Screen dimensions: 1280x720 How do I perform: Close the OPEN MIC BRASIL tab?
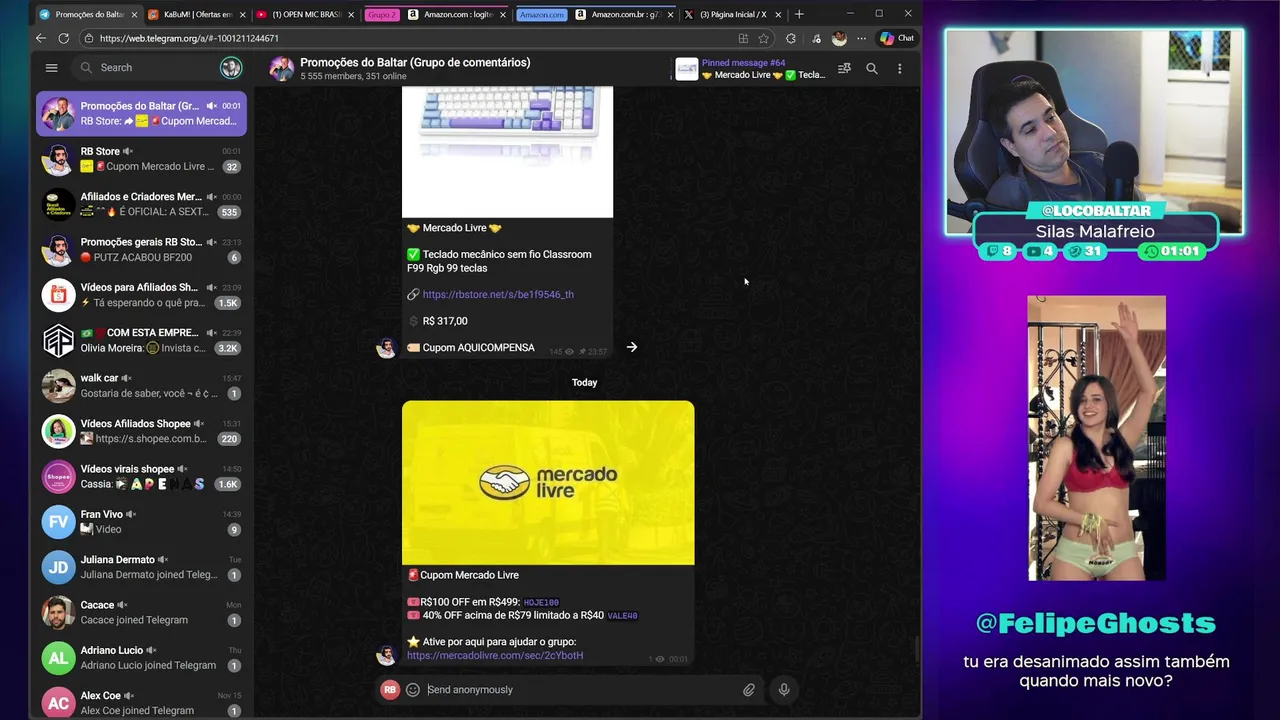(351, 15)
